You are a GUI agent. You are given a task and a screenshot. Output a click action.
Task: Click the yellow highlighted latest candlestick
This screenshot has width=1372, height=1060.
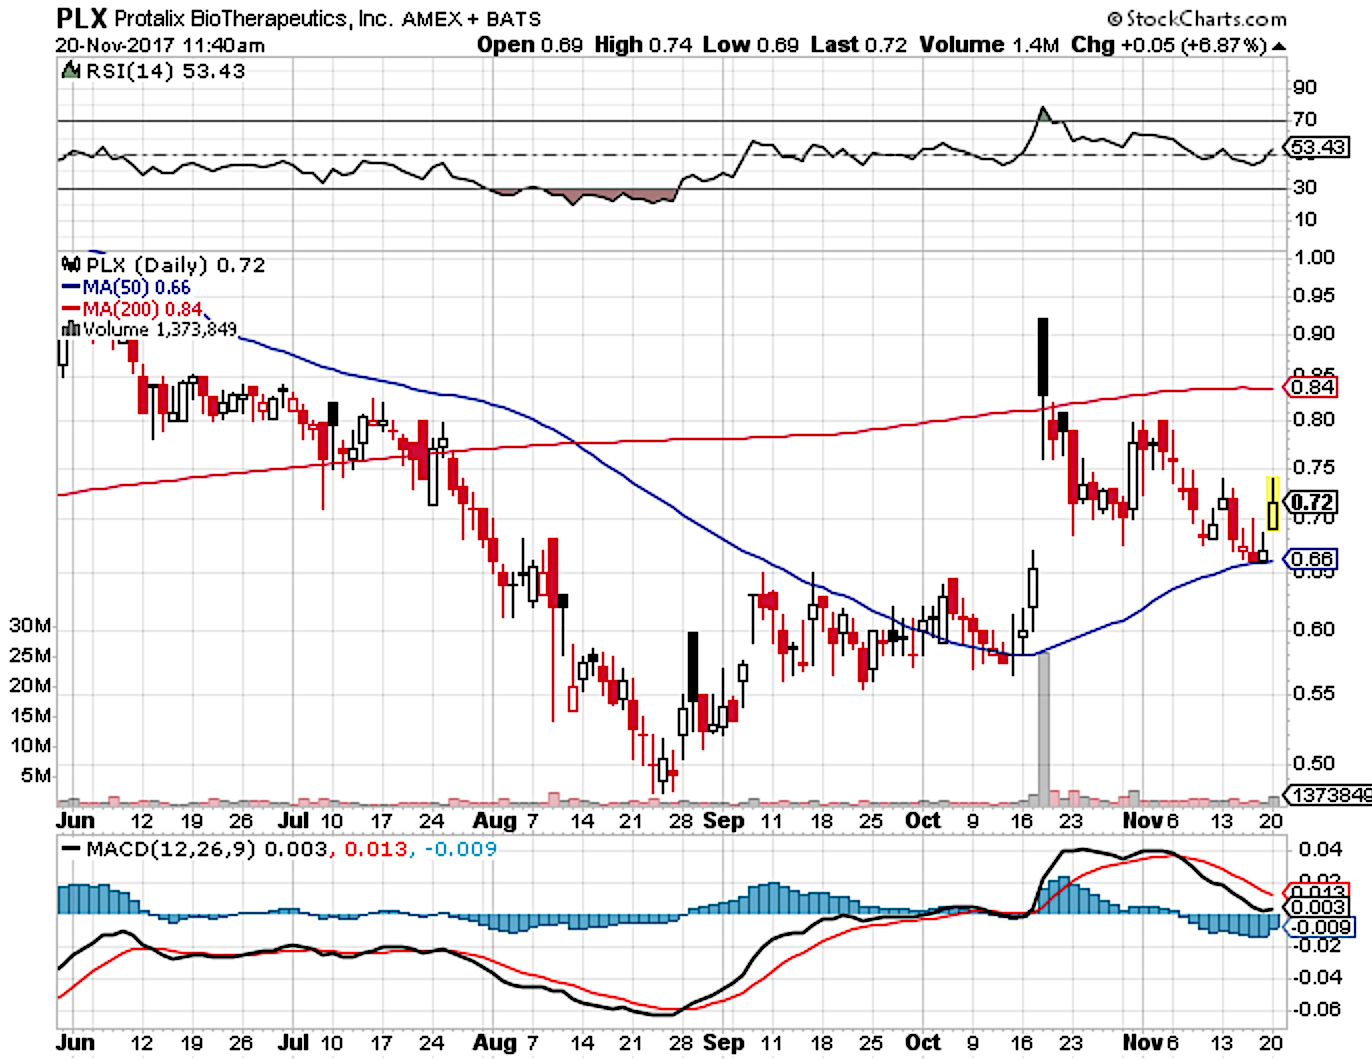1273,503
